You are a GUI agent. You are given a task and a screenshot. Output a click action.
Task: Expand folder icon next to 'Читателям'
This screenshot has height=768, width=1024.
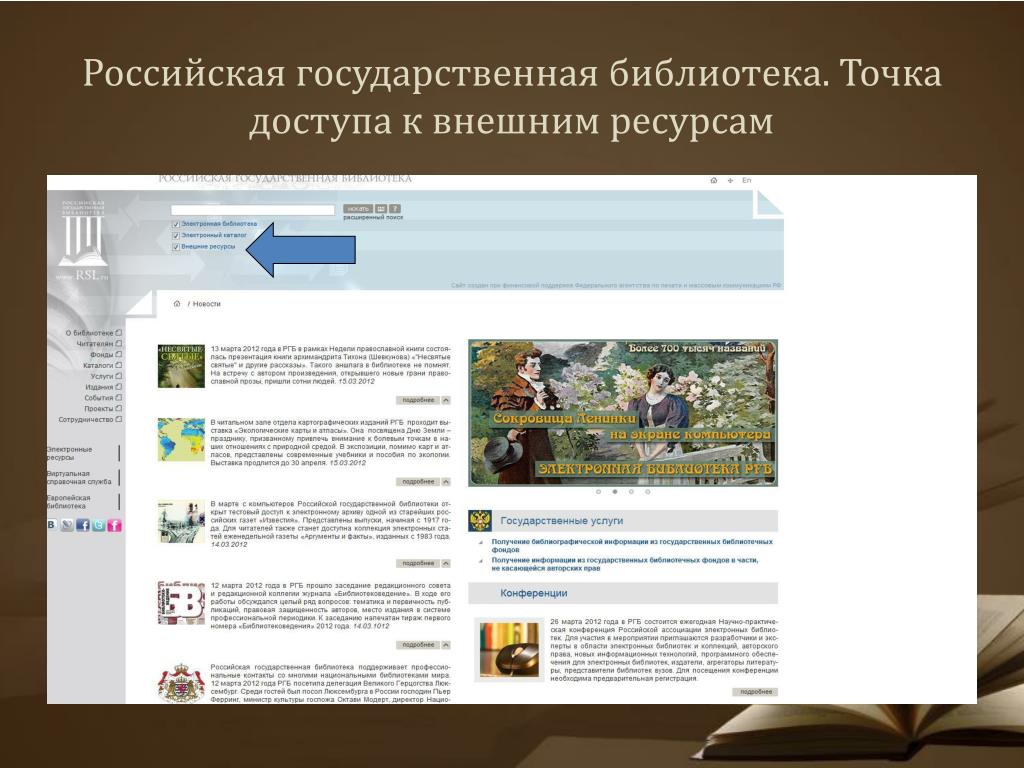(x=119, y=343)
